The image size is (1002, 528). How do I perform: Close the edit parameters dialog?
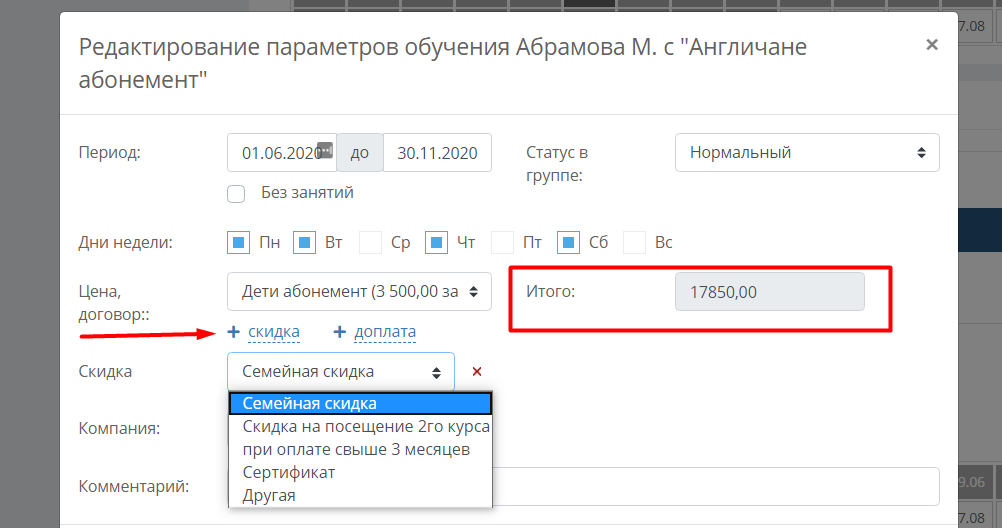click(x=932, y=45)
